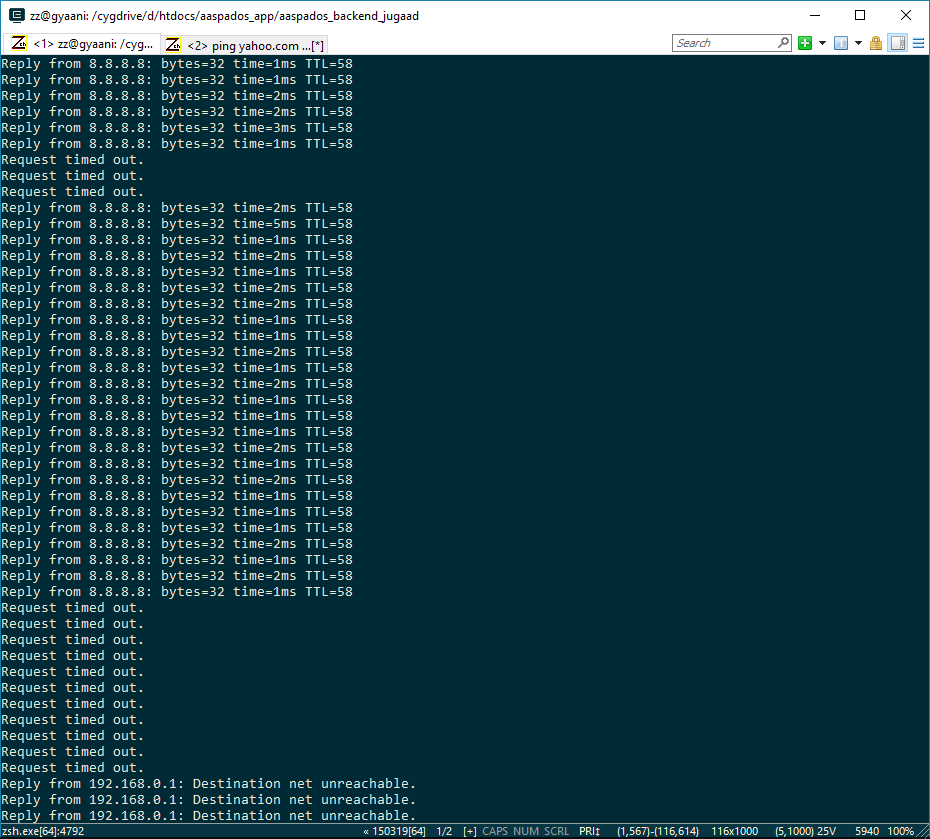
Task: Click the magnifier icon in the search box
Action: tap(784, 43)
